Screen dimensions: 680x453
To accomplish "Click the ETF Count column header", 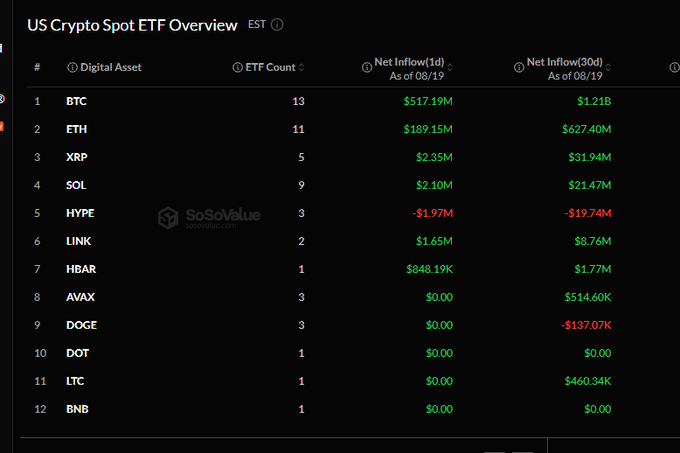I will (x=270, y=67).
